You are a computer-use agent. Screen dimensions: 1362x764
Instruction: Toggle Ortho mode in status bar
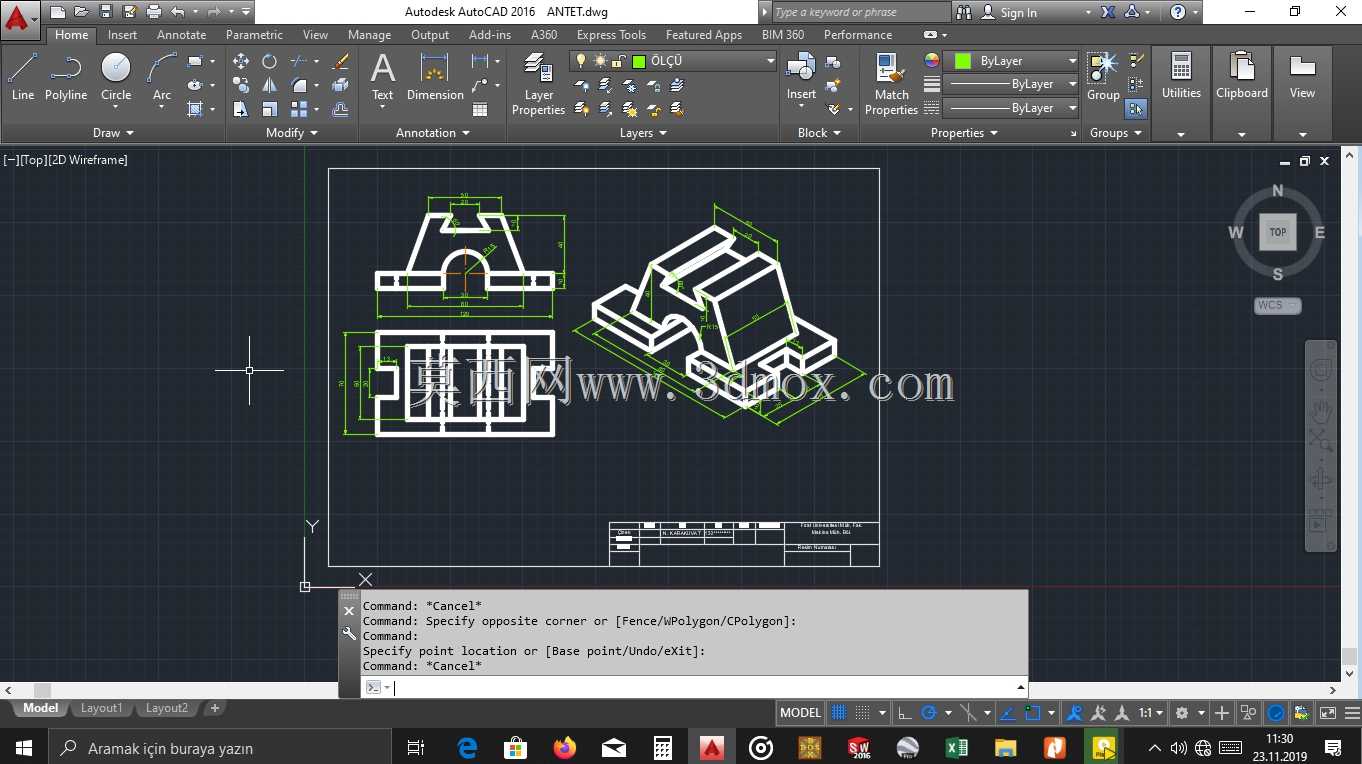(x=905, y=713)
